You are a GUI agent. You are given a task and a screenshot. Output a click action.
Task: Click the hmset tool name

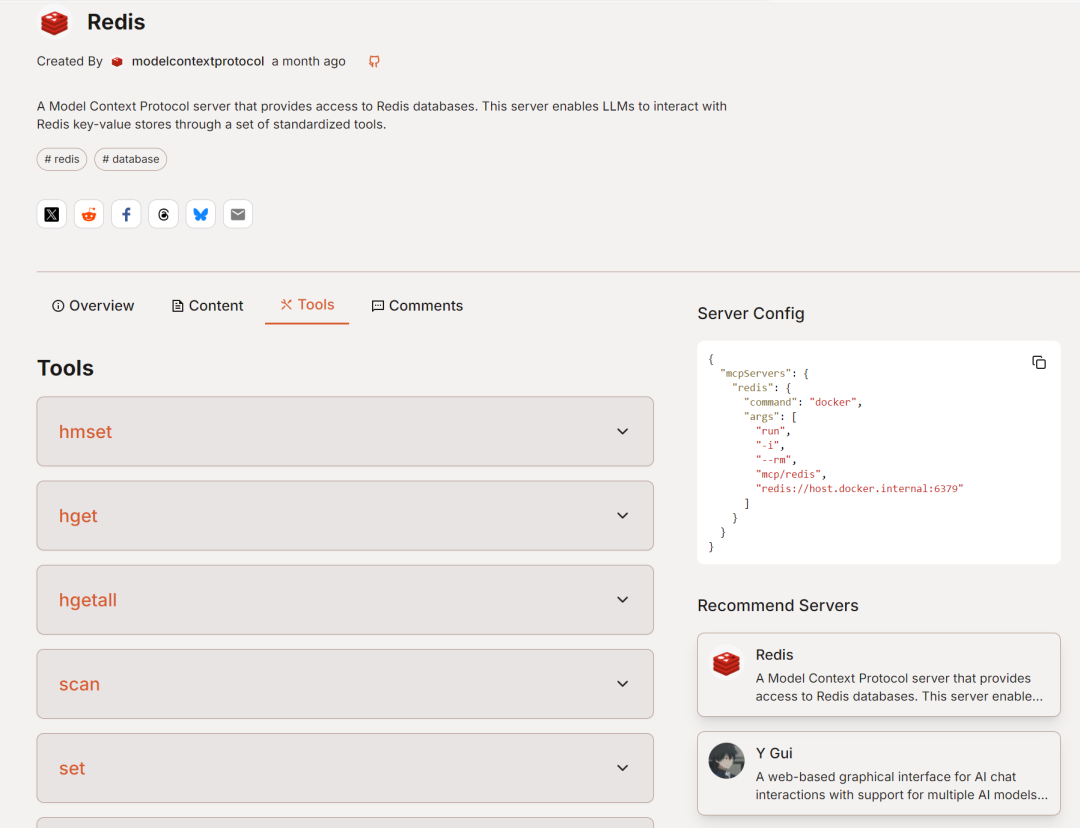point(85,432)
